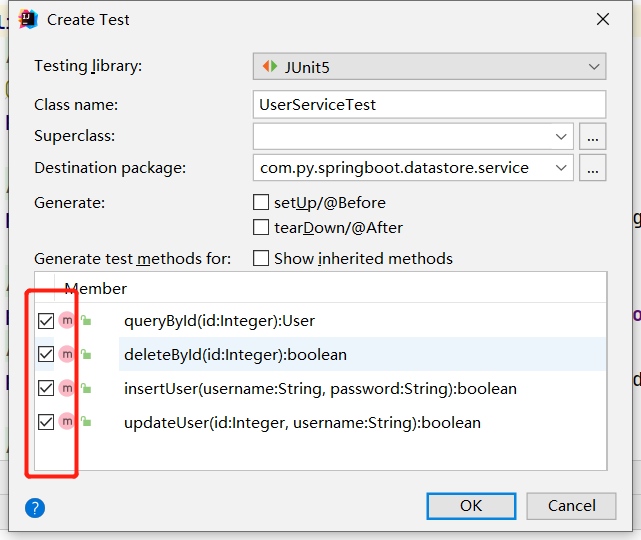
Task: Enable tearDown/@After generation
Action: (261, 227)
